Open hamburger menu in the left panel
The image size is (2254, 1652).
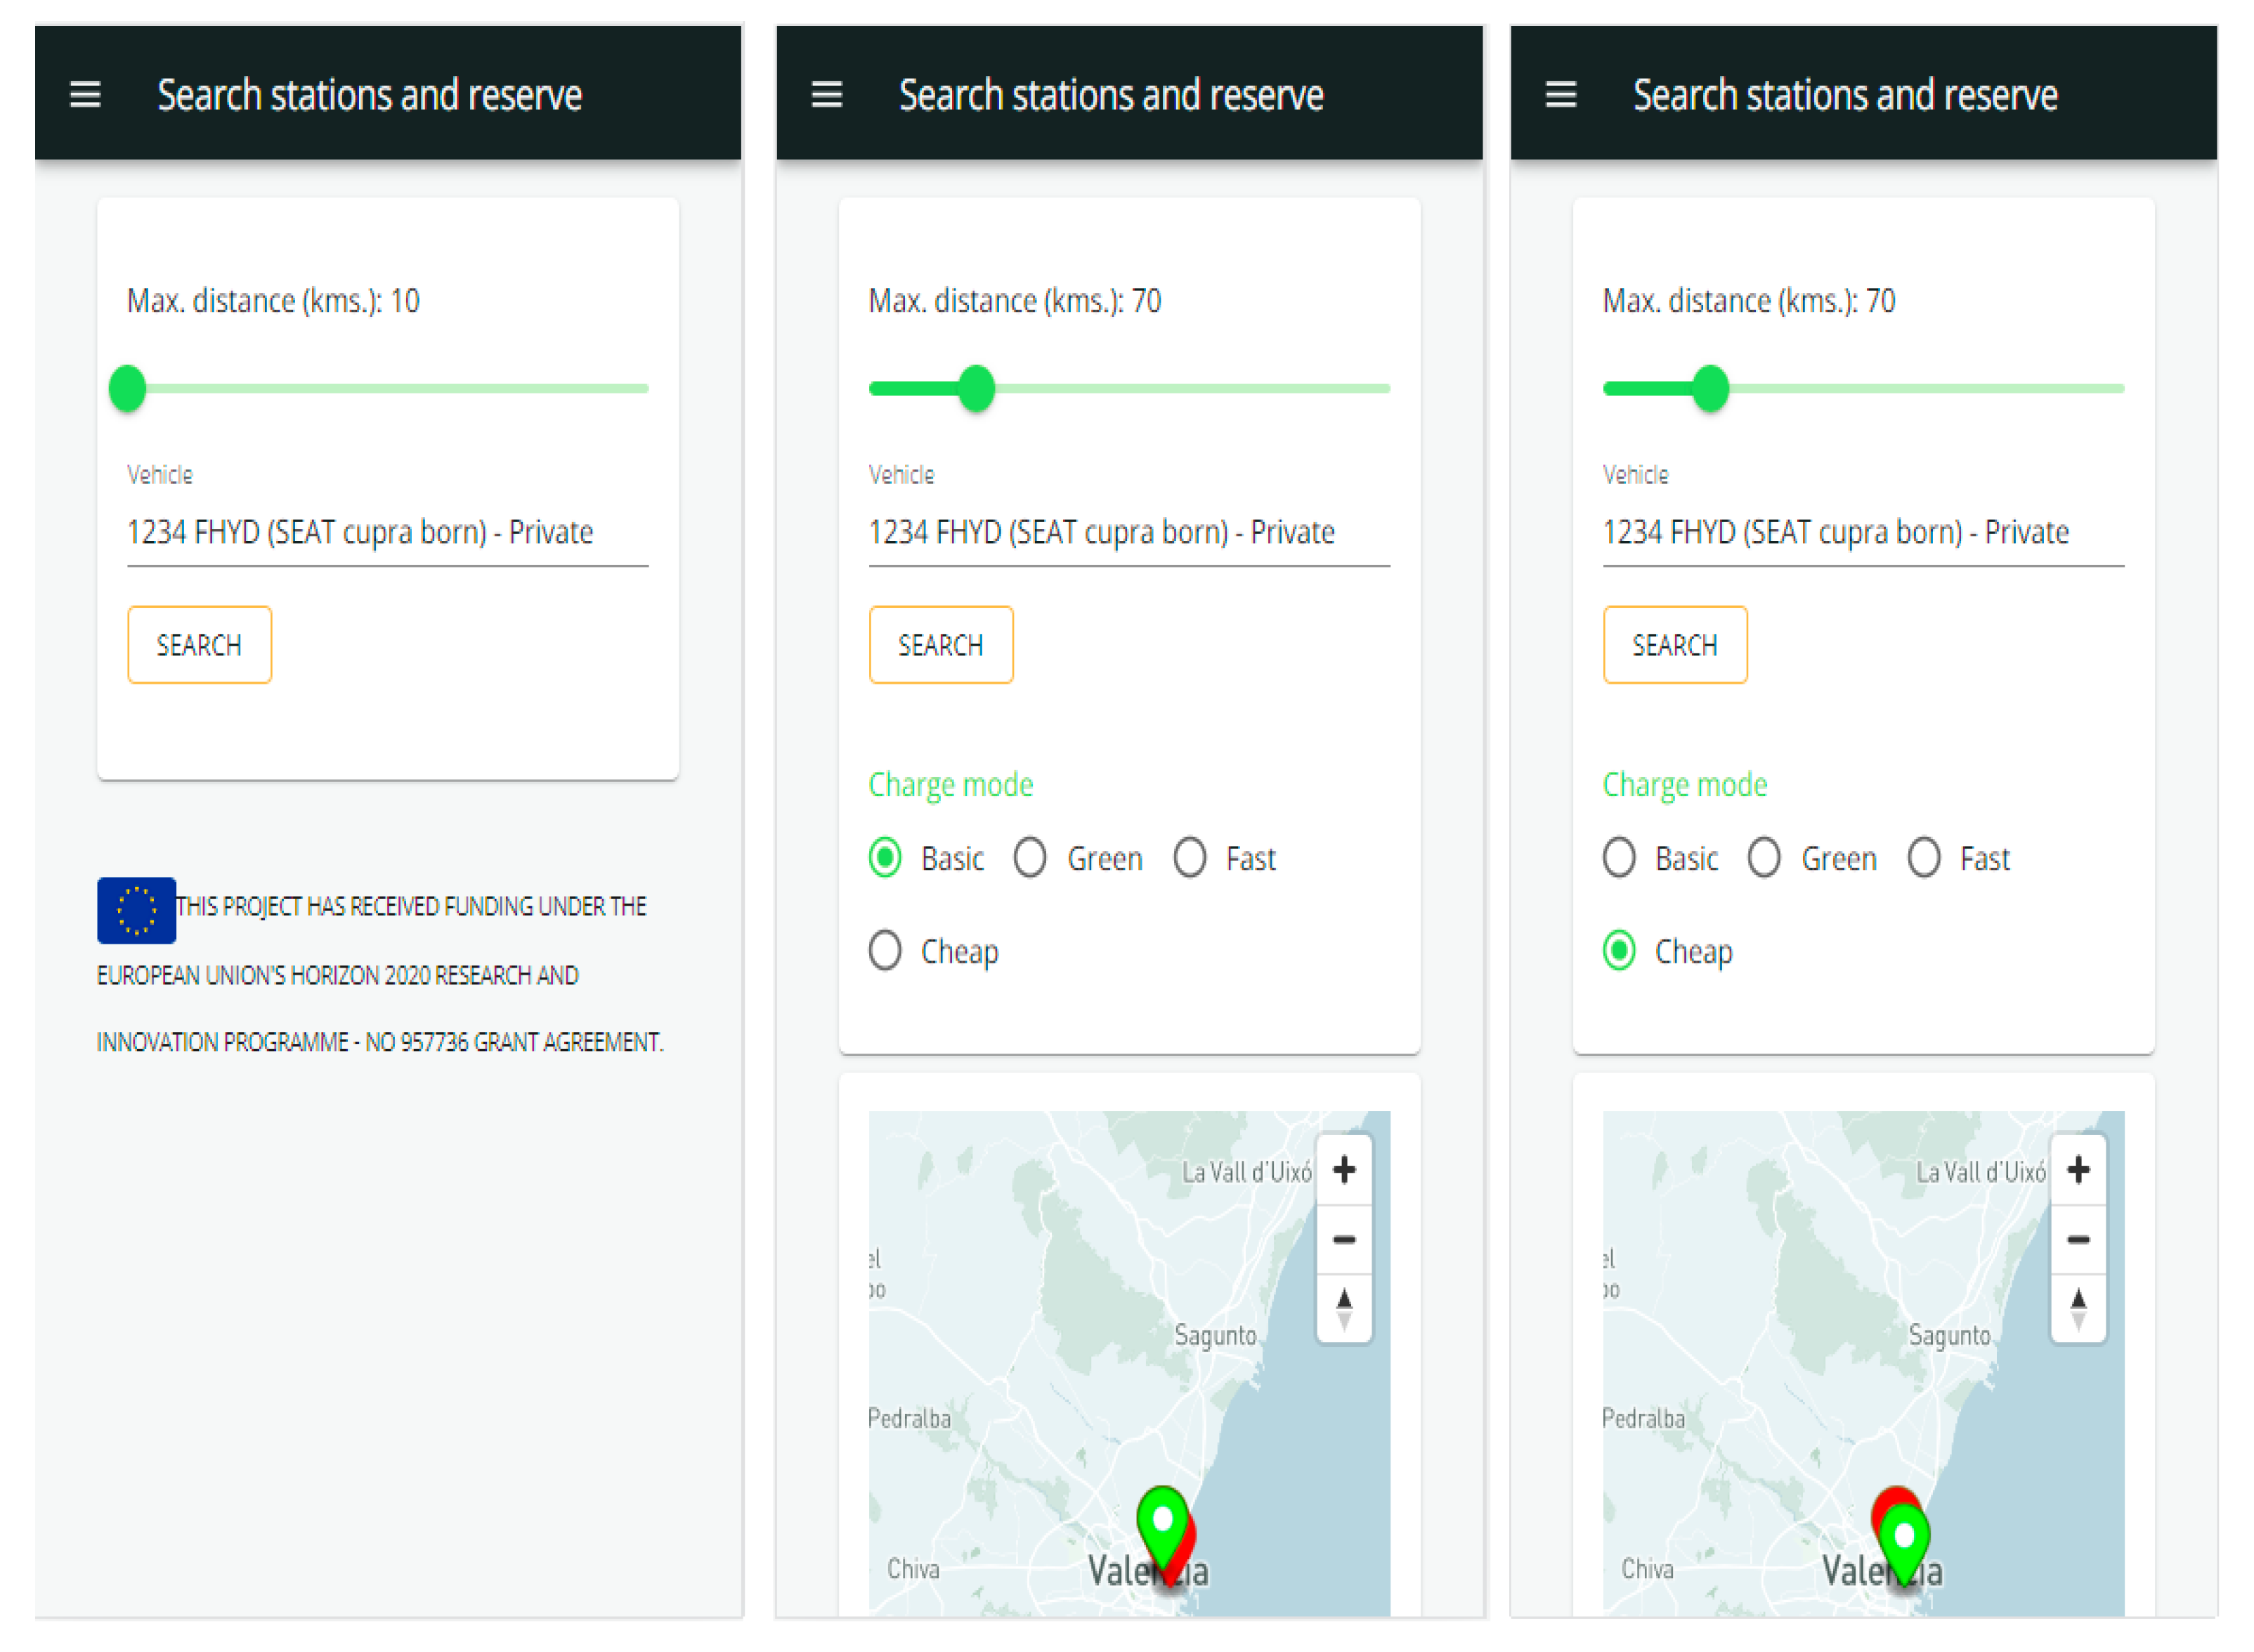point(85,95)
